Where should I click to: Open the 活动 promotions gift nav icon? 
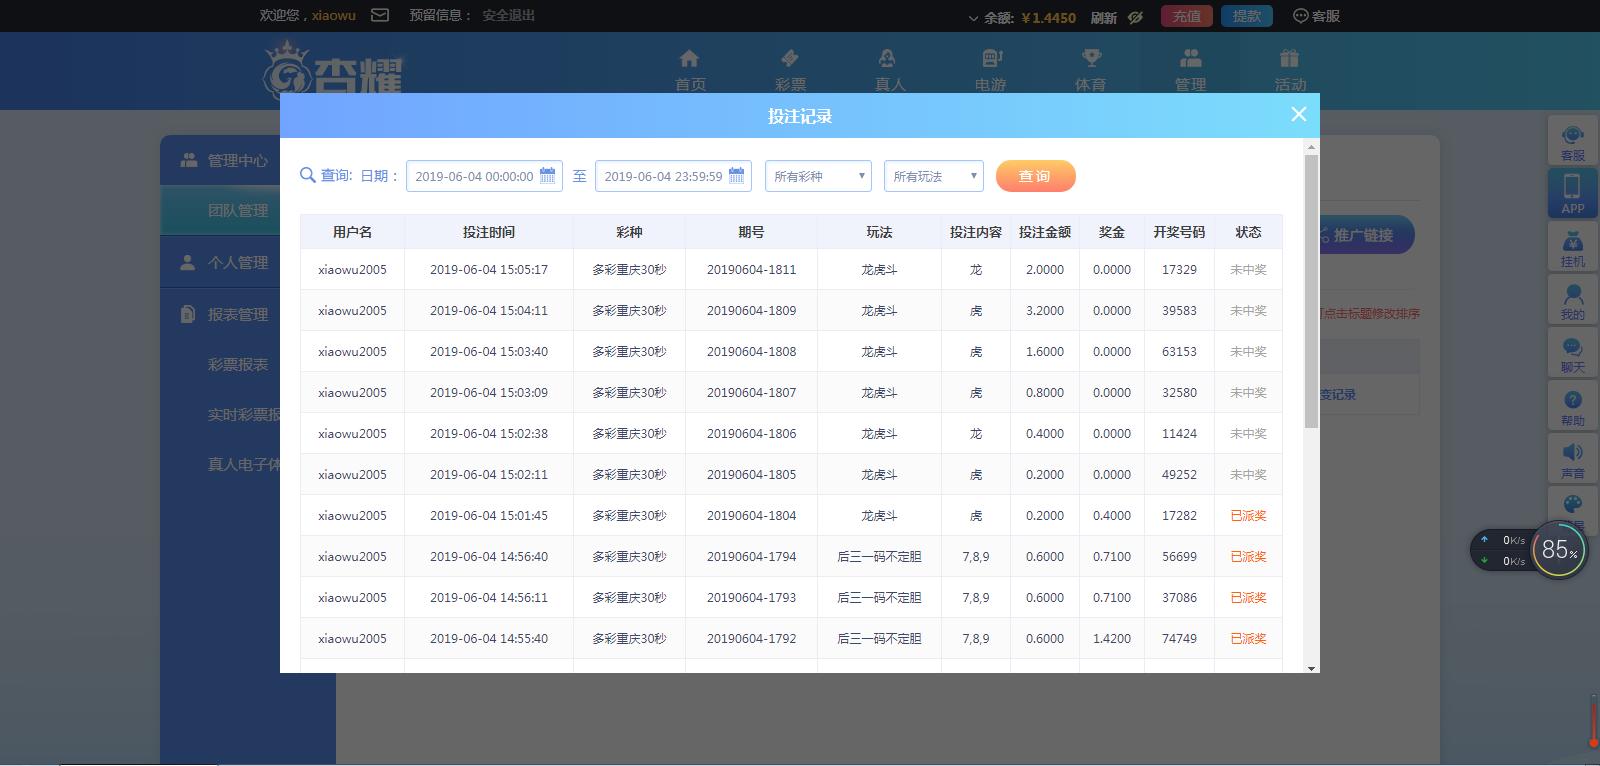1290,70
